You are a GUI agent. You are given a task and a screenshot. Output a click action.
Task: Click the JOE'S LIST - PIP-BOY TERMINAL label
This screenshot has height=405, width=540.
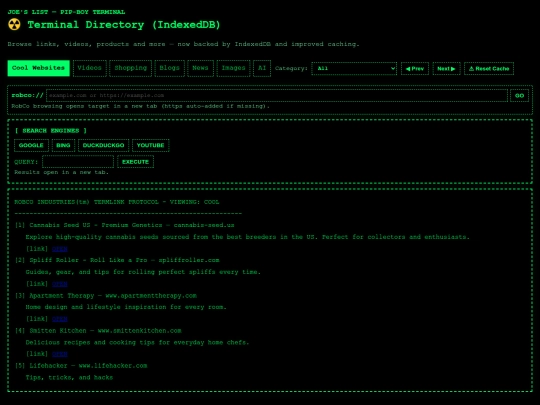pos(66,12)
